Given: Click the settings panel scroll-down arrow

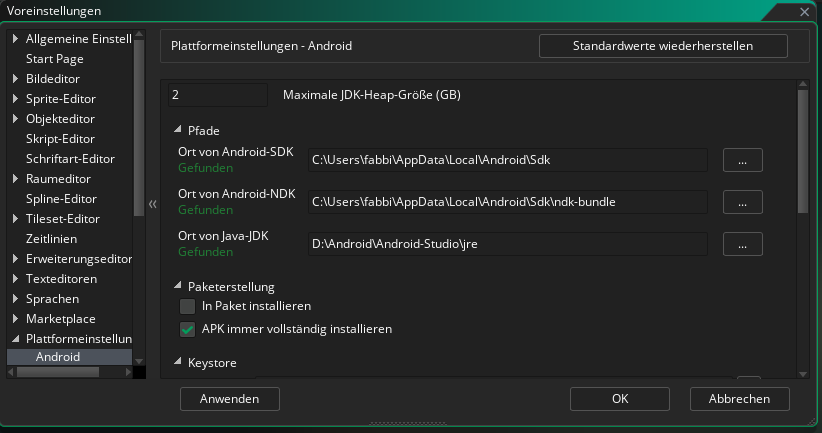Looking at the screenshot, I should click(803, 374).
